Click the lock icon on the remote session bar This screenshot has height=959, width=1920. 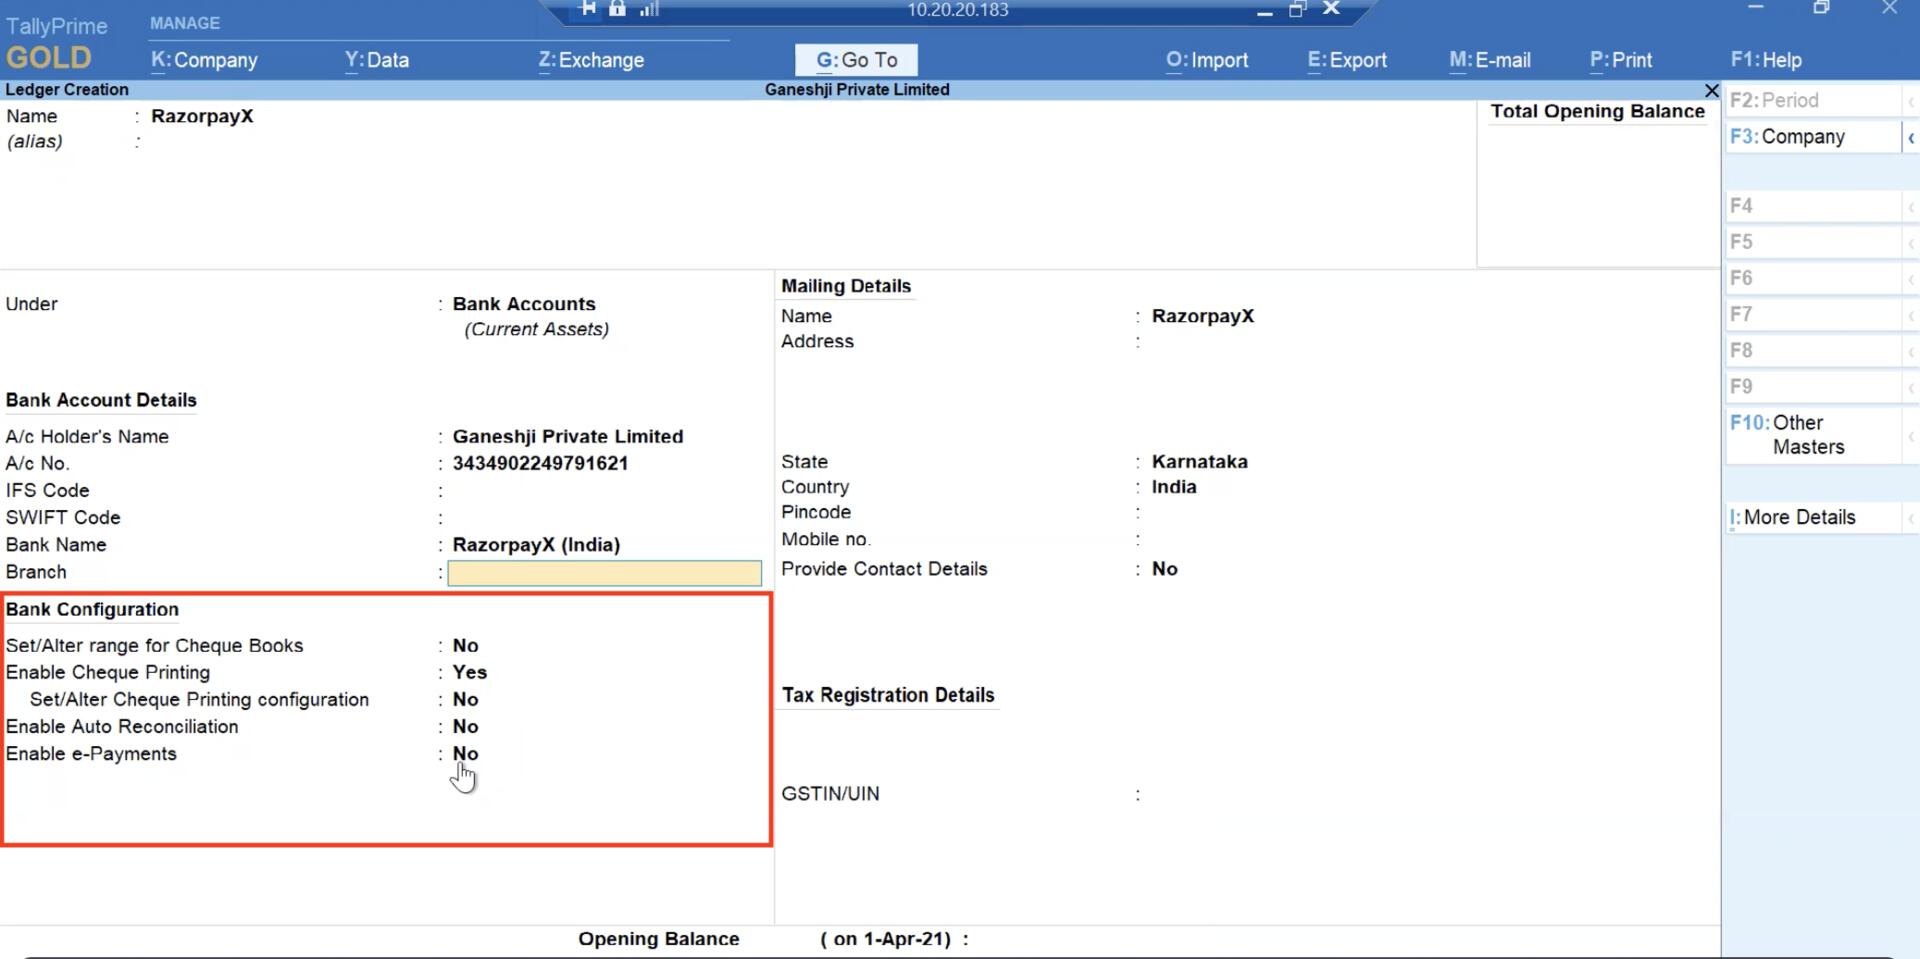click(618, 8)
